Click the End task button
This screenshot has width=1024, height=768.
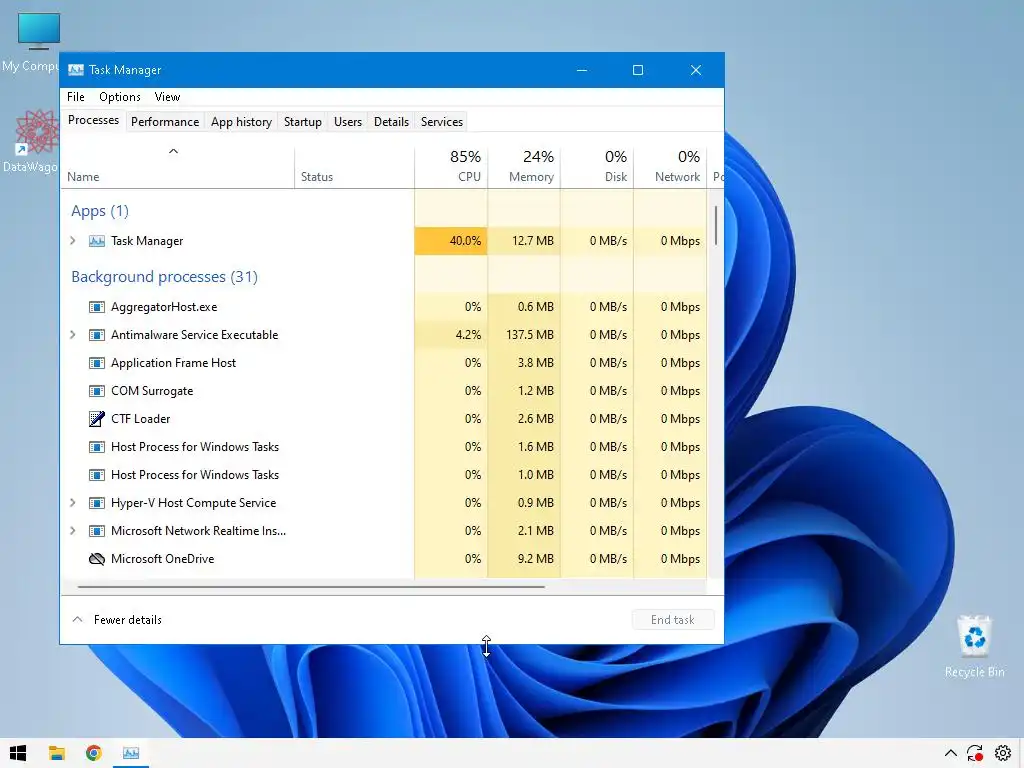click(673, 620)
